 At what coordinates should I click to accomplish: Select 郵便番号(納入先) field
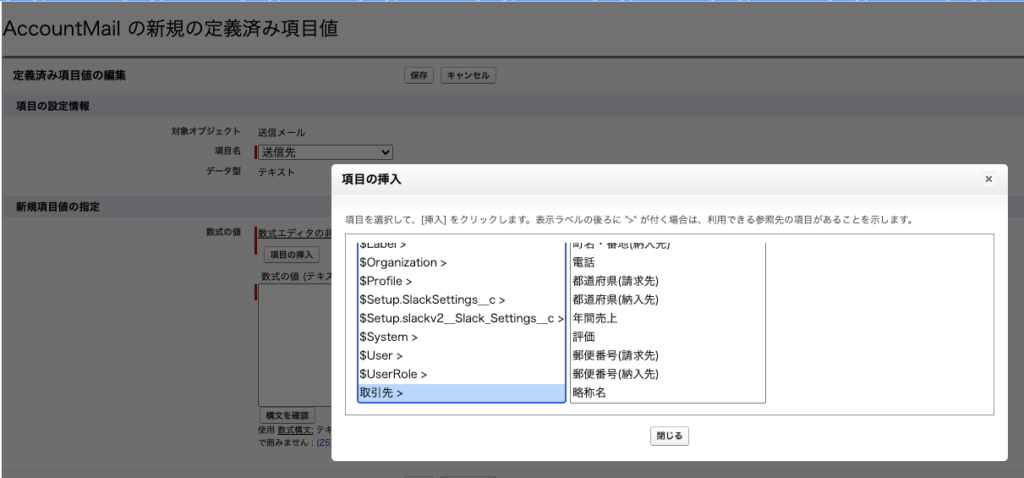point(667,375)
